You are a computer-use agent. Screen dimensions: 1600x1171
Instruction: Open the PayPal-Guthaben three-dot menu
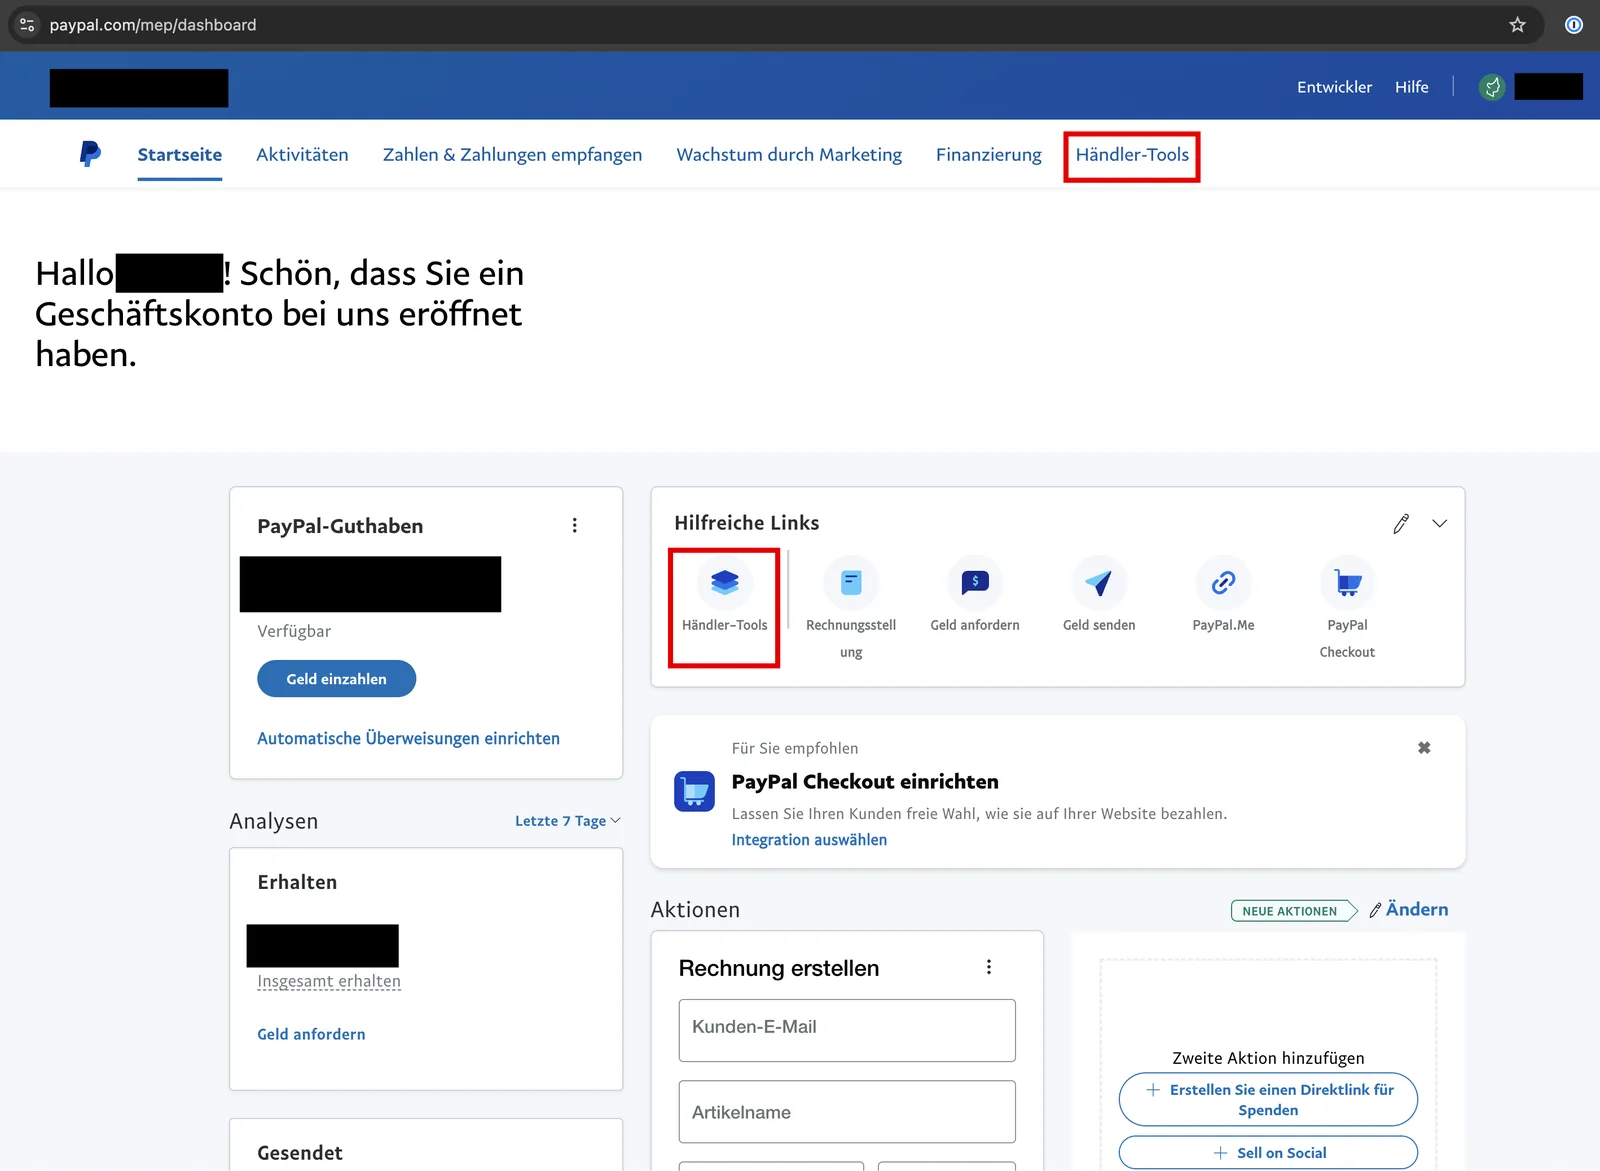(x=574, y=525)
